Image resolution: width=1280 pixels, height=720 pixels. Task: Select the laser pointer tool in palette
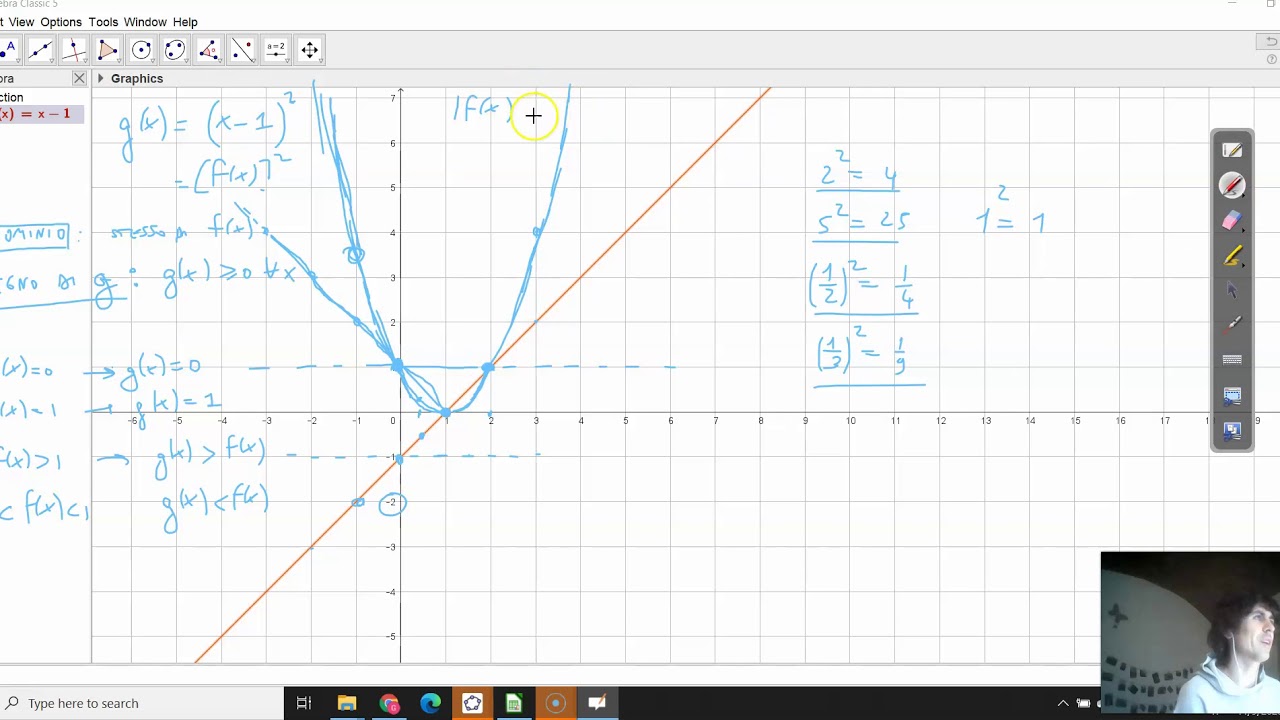1232,324
